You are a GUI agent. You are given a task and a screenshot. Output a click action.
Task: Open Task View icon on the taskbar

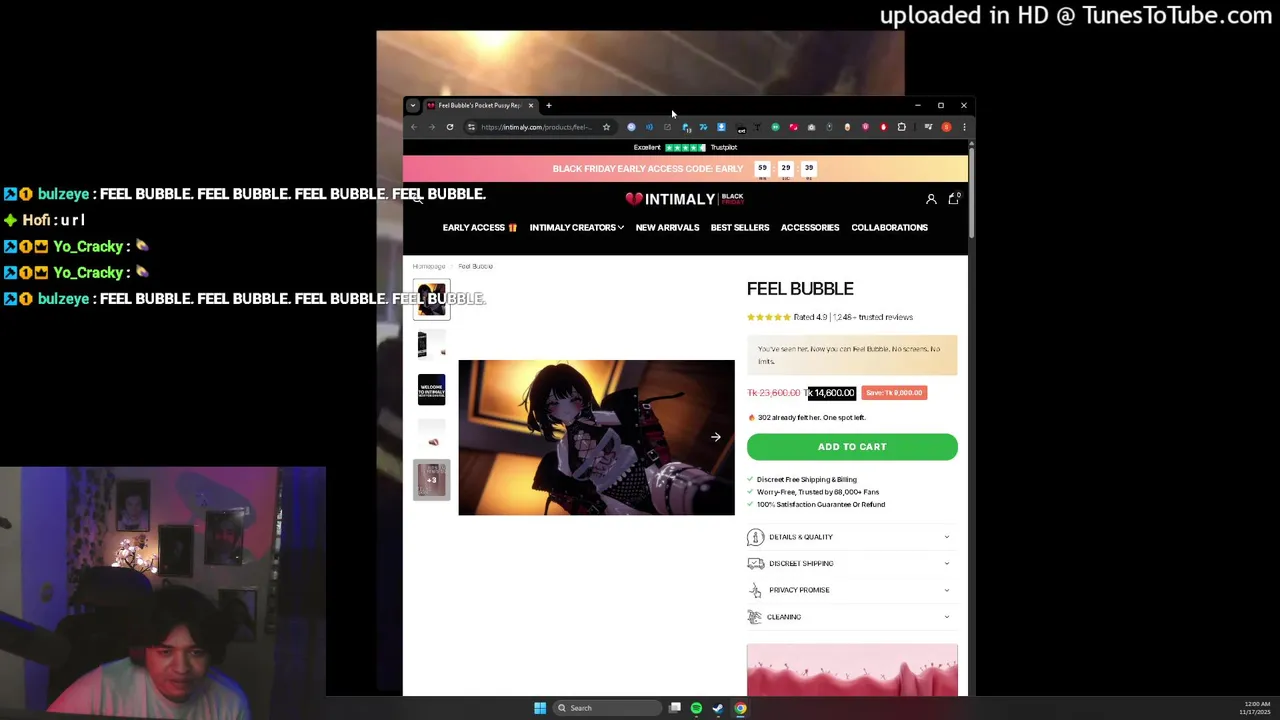pos(675,708)
